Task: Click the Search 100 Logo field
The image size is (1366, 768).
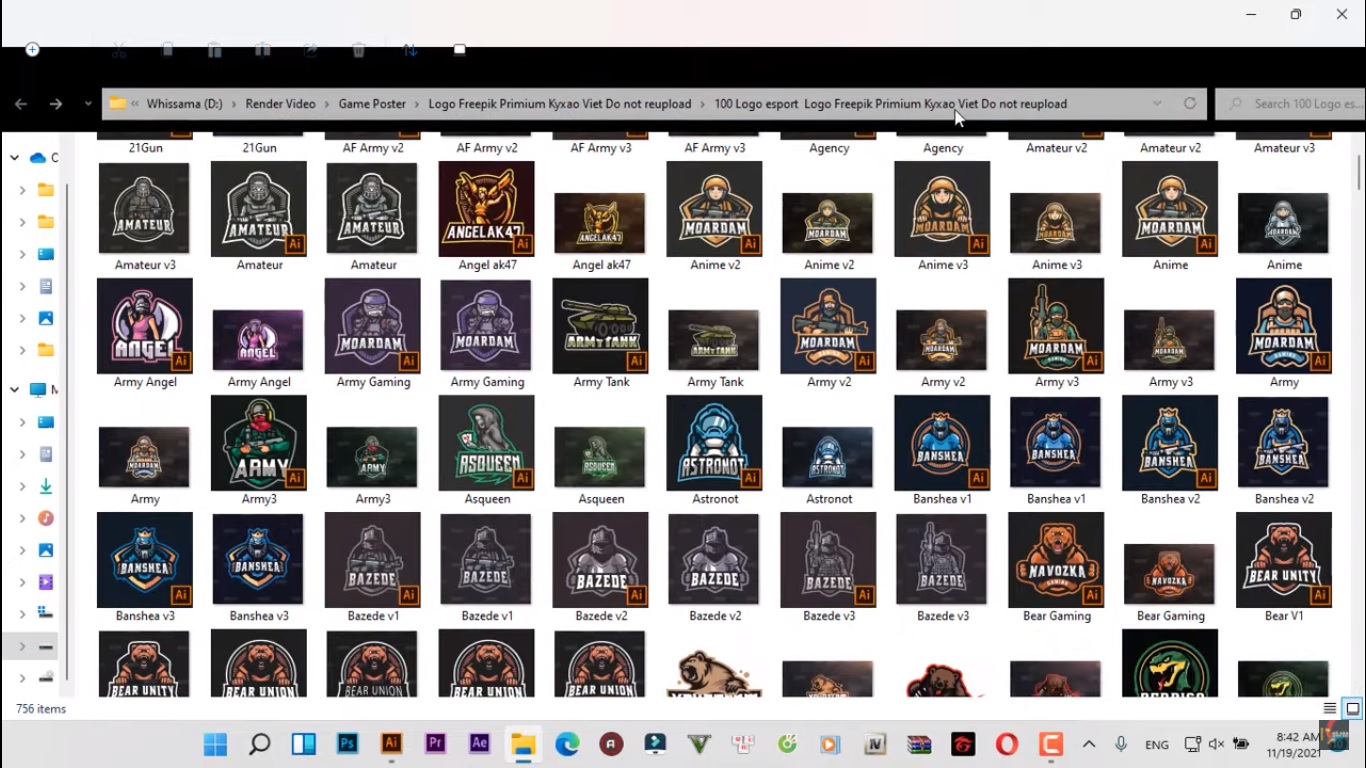Action: pyautogui.click(x=1289, y=104)
